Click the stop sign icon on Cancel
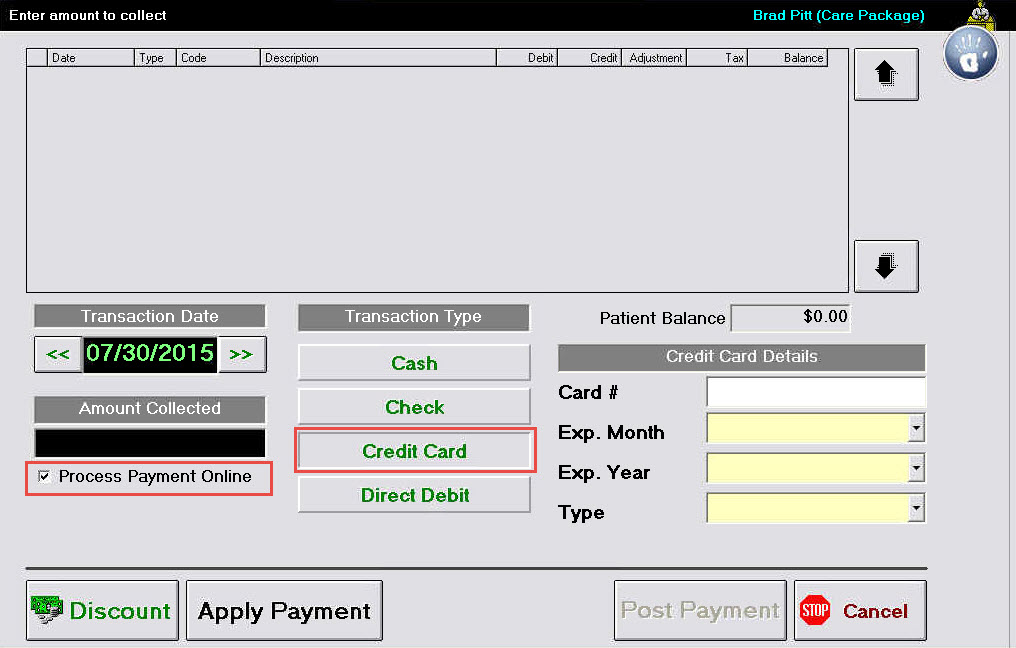Viewport: 1016px width, 648px height. (x=814, y=610)
